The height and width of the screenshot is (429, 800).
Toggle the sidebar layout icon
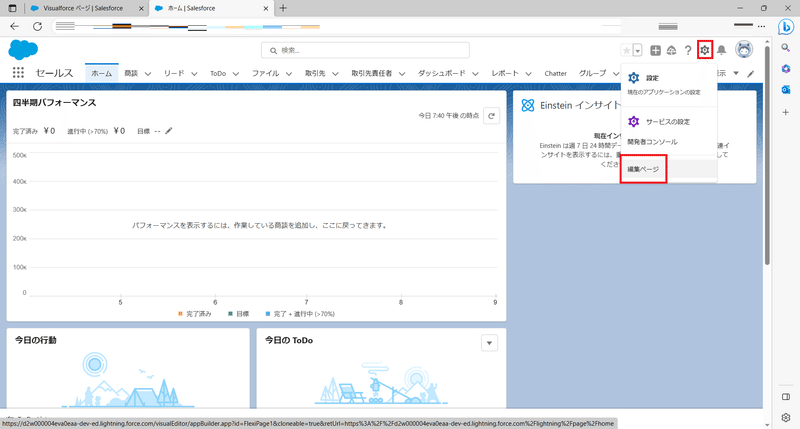786,397
